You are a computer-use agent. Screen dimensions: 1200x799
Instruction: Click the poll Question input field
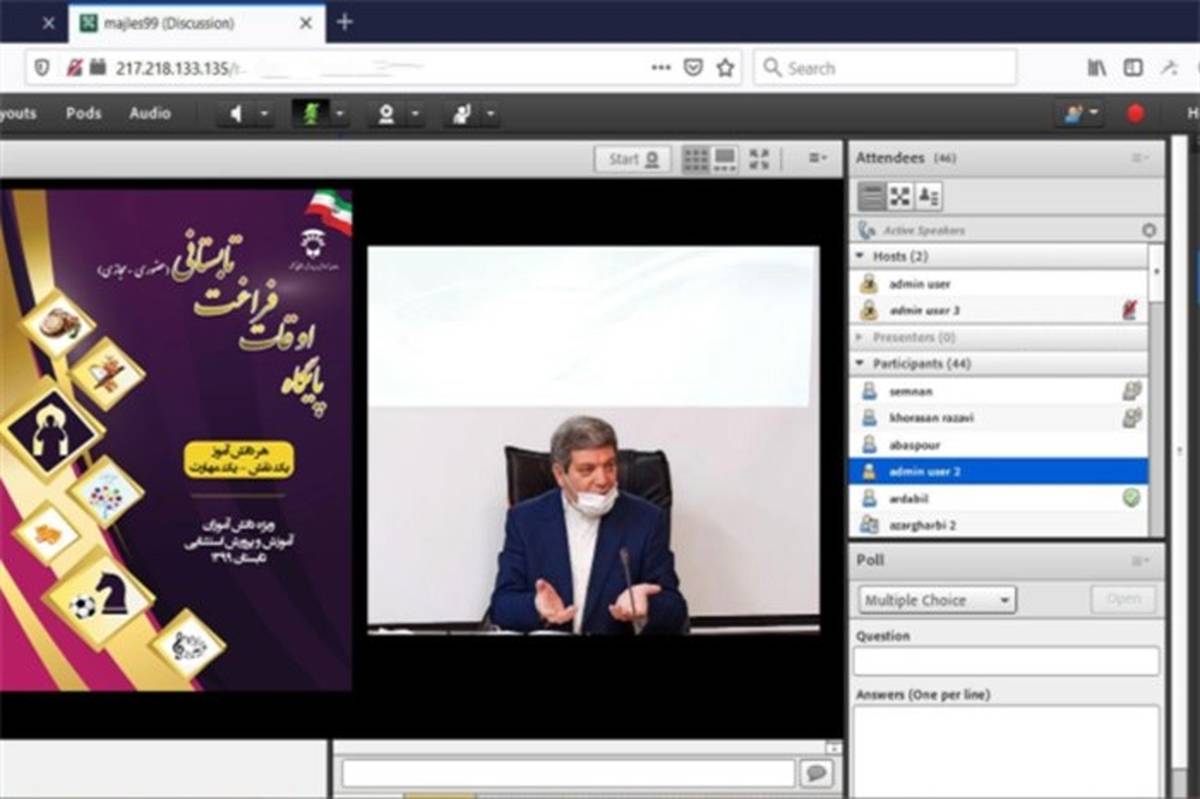1005,661
